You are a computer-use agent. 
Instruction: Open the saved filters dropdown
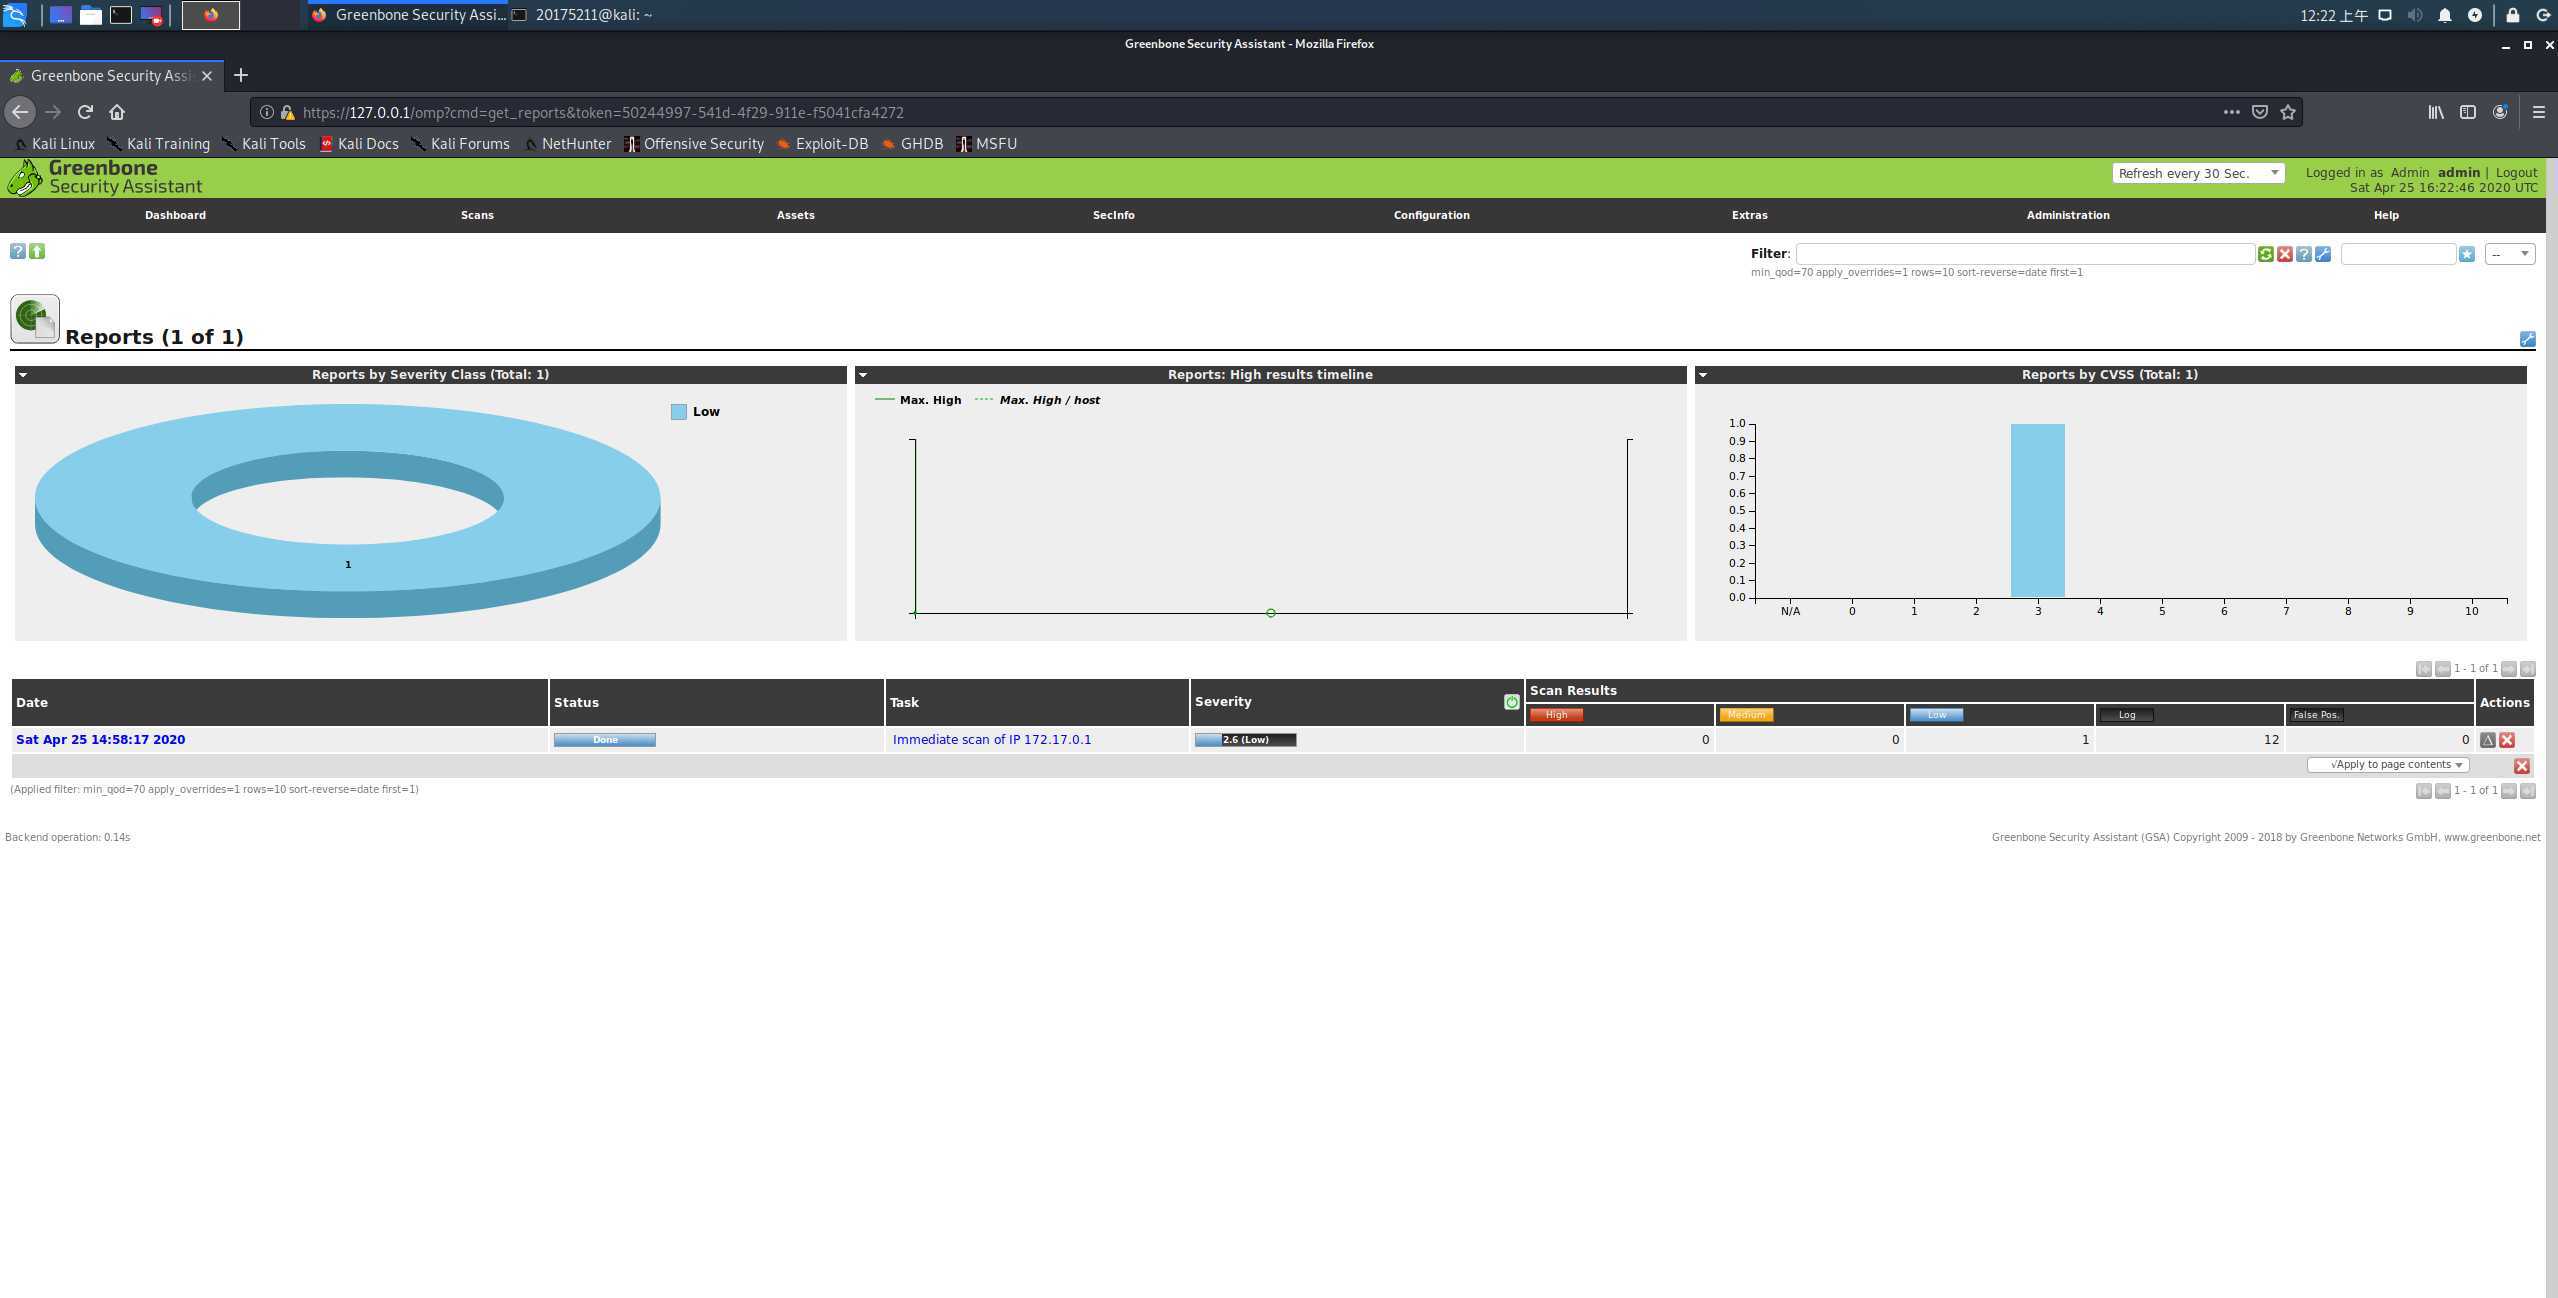2510,254
